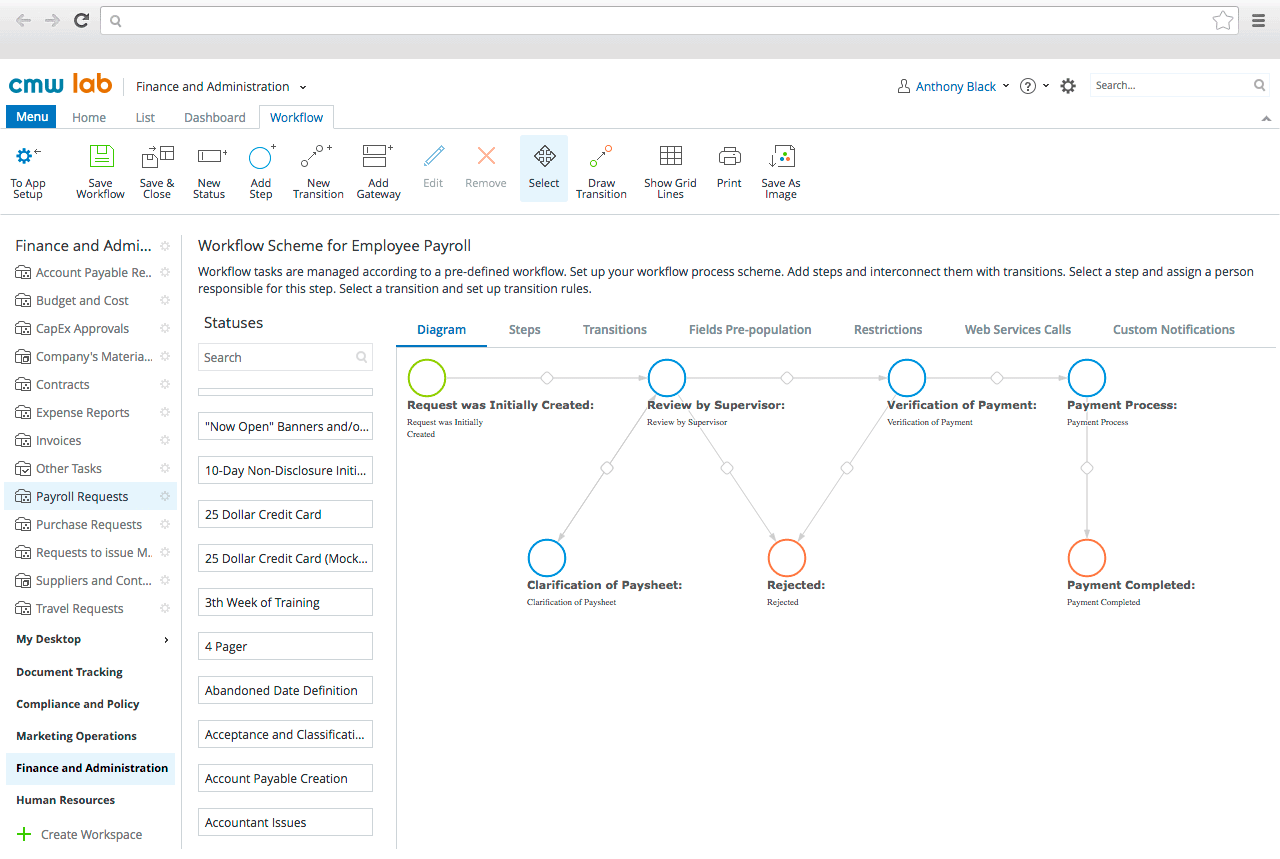The width and height of the screenshot is (1280, 859).
Task: Select the Payment Process step circle
Action: [1087, 378]
